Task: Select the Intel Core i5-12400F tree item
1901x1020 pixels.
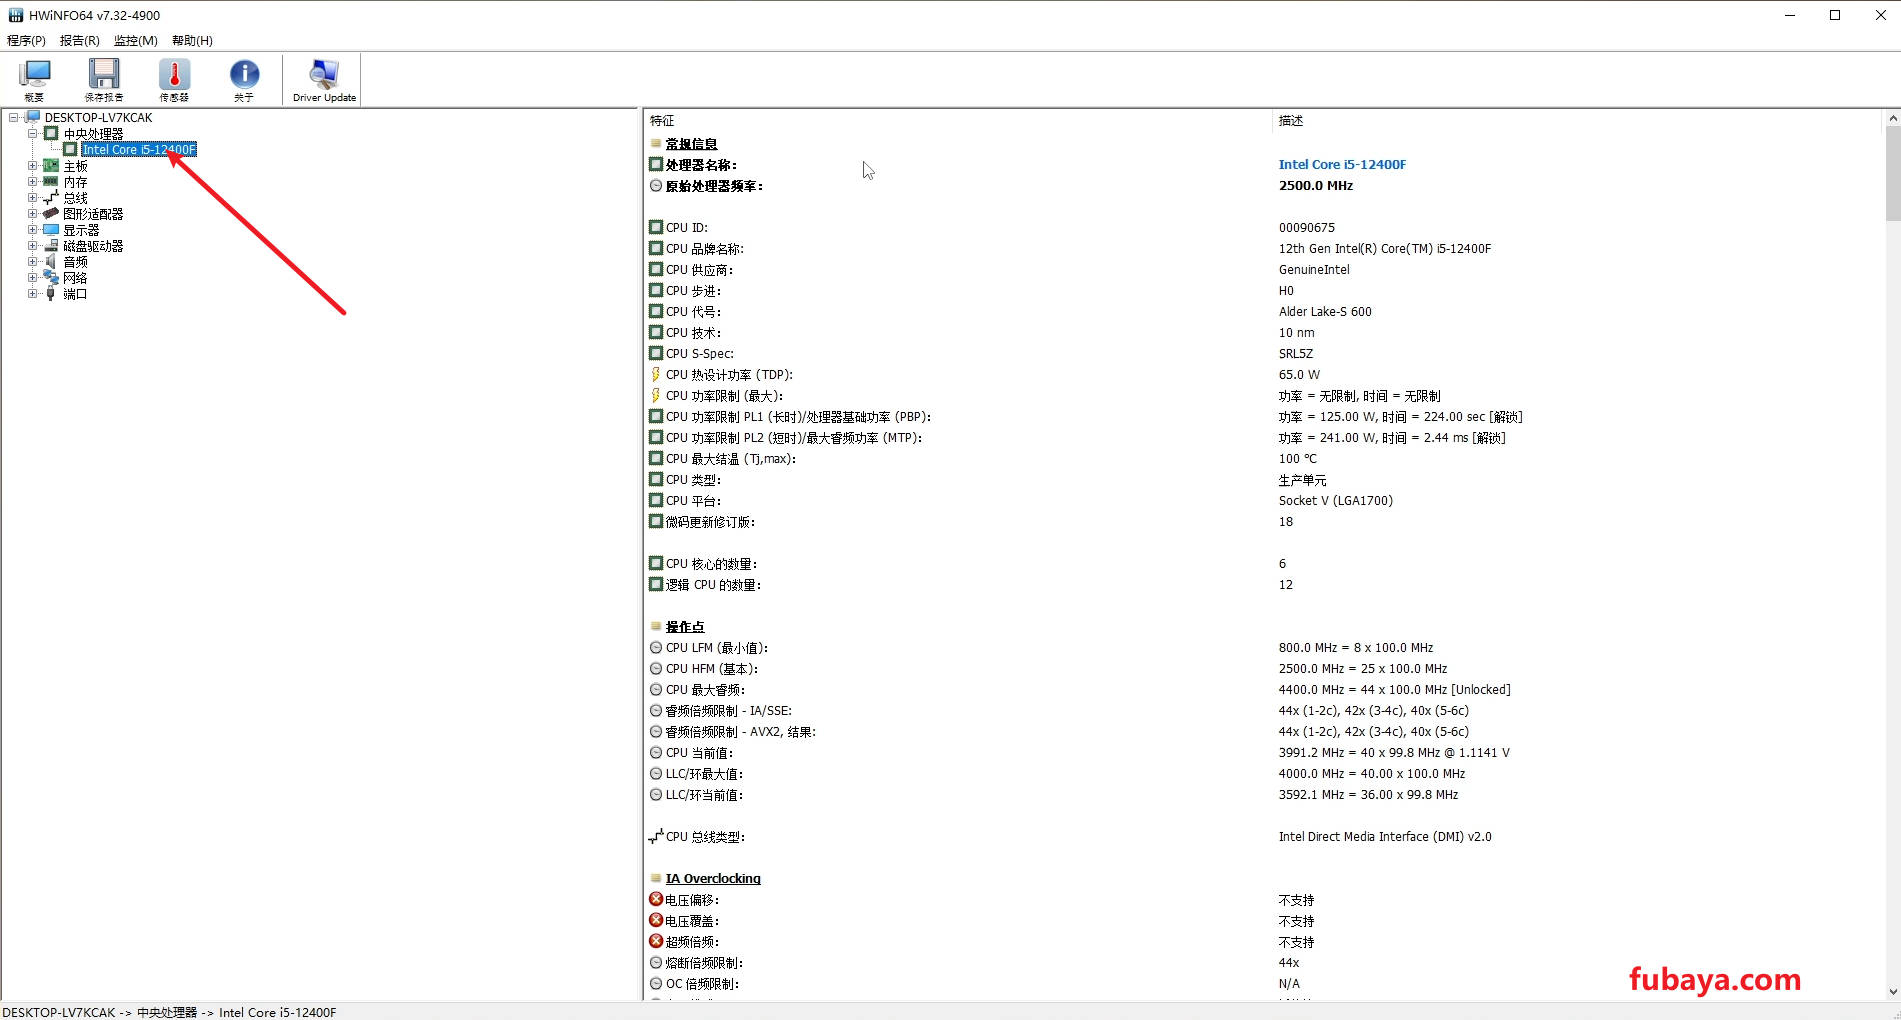Action: [139, 150]
